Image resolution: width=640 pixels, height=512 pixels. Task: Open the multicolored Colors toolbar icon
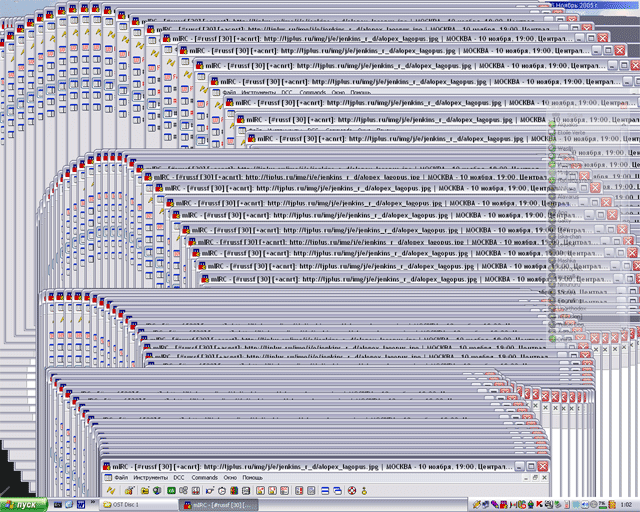point(234,490)
